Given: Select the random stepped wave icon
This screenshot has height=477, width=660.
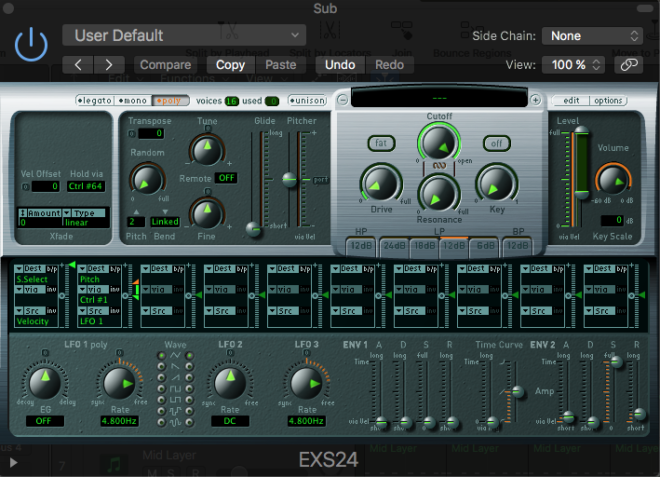Looking at the screenshot, I should [x=175, y=410].
